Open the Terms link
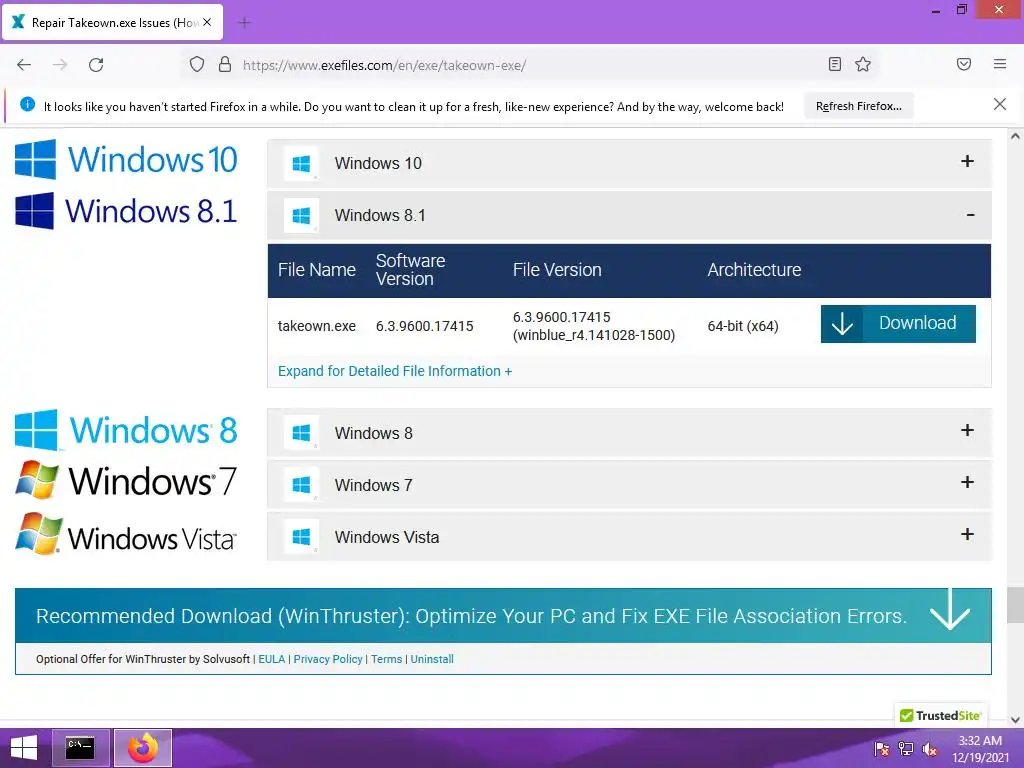 pos(387,659)
